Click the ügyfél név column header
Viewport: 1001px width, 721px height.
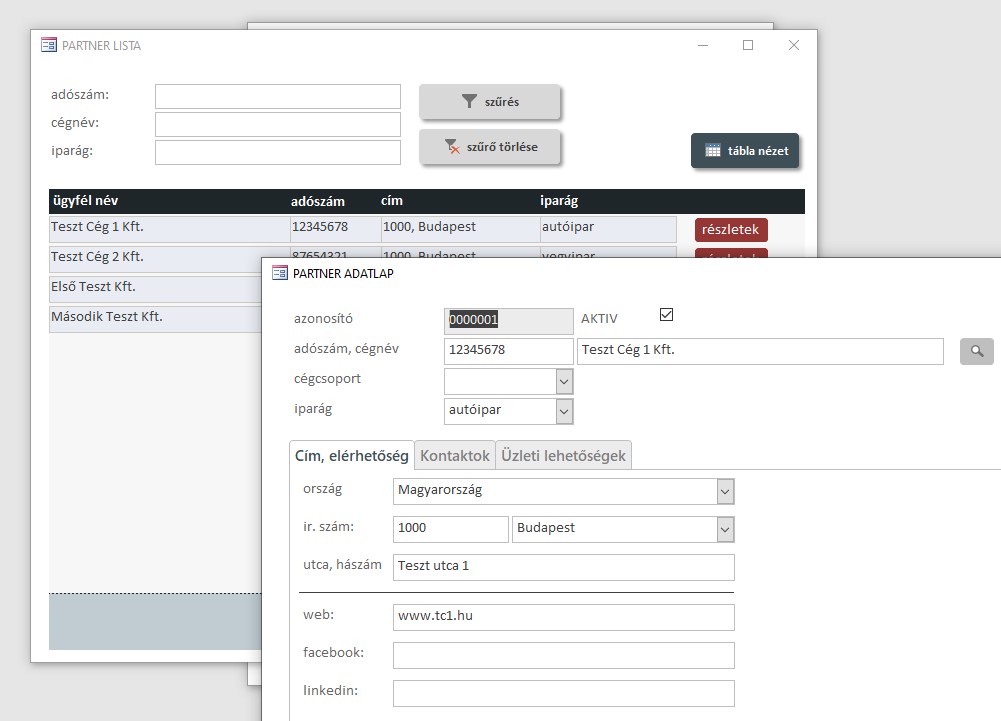(x=86, y=201)
